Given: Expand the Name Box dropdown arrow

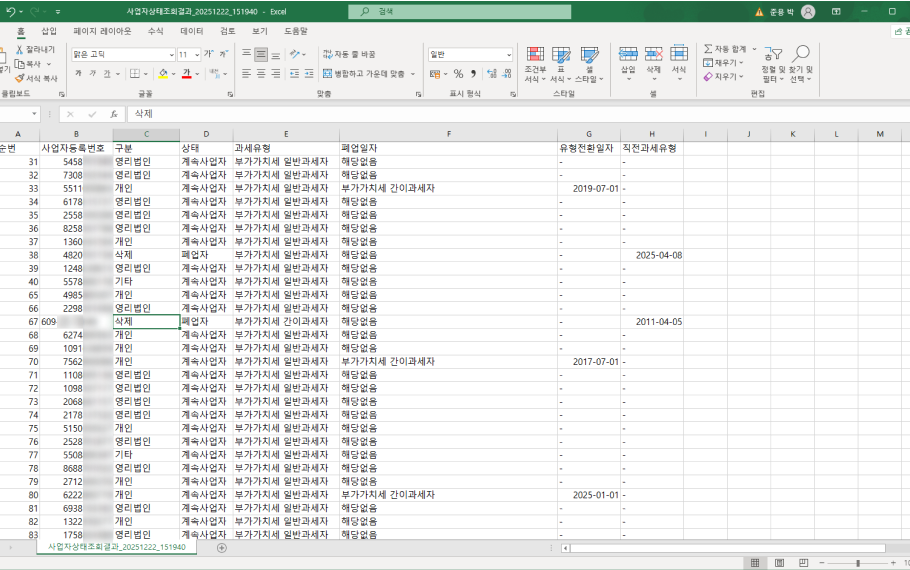Looking at the screenshot, I should 35,114.
